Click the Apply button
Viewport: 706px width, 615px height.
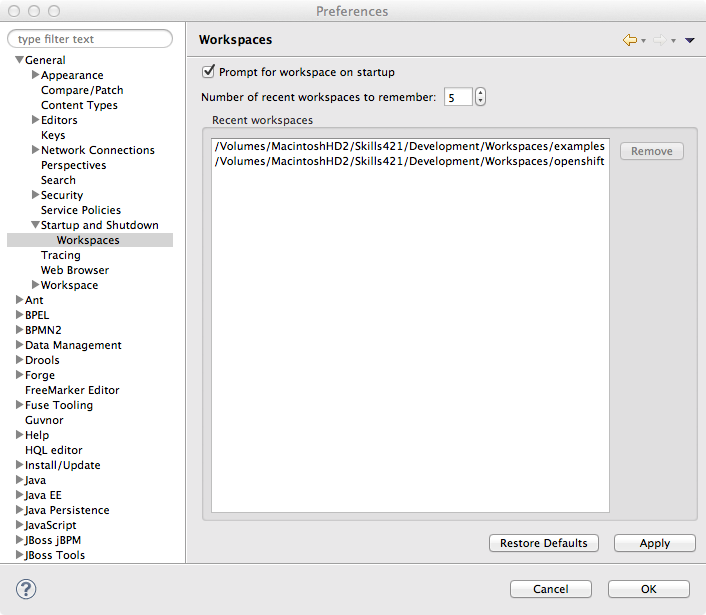tap(654, 543)
